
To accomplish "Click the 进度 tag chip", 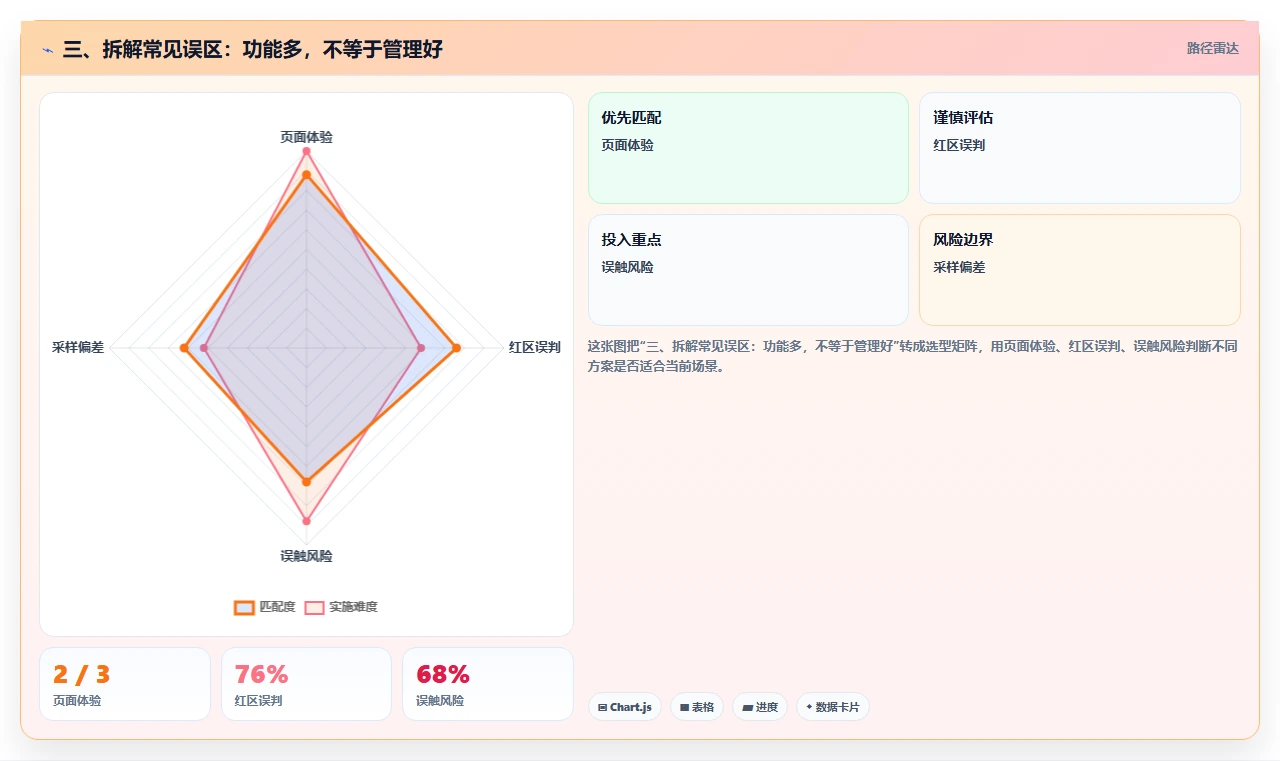I will click(x=760, y=707).
